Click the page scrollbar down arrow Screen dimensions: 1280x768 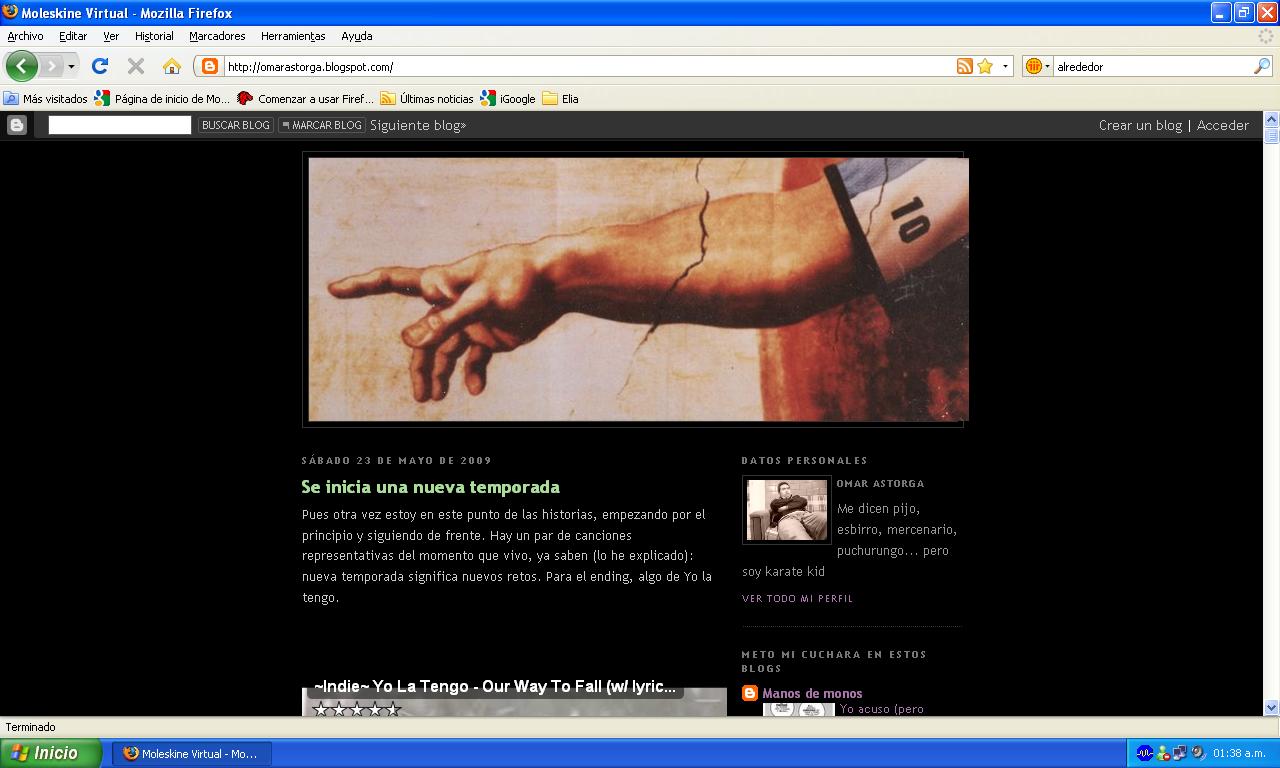click(x=1271, y=707)
